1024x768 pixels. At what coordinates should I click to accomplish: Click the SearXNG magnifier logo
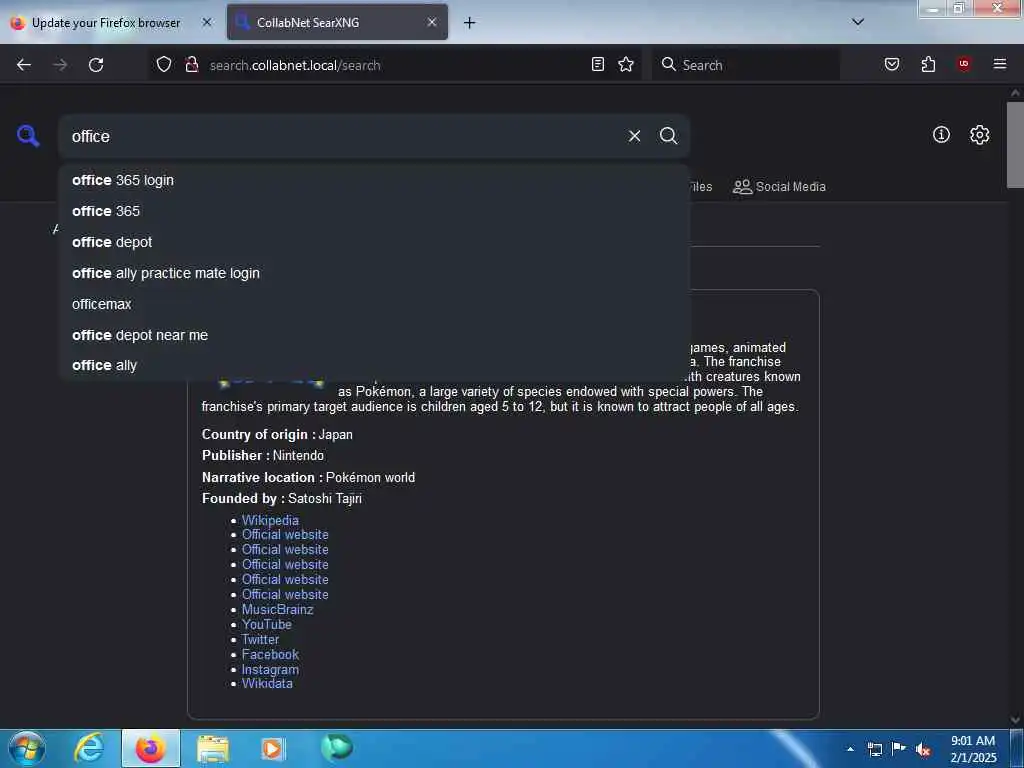tap(28, 136)
